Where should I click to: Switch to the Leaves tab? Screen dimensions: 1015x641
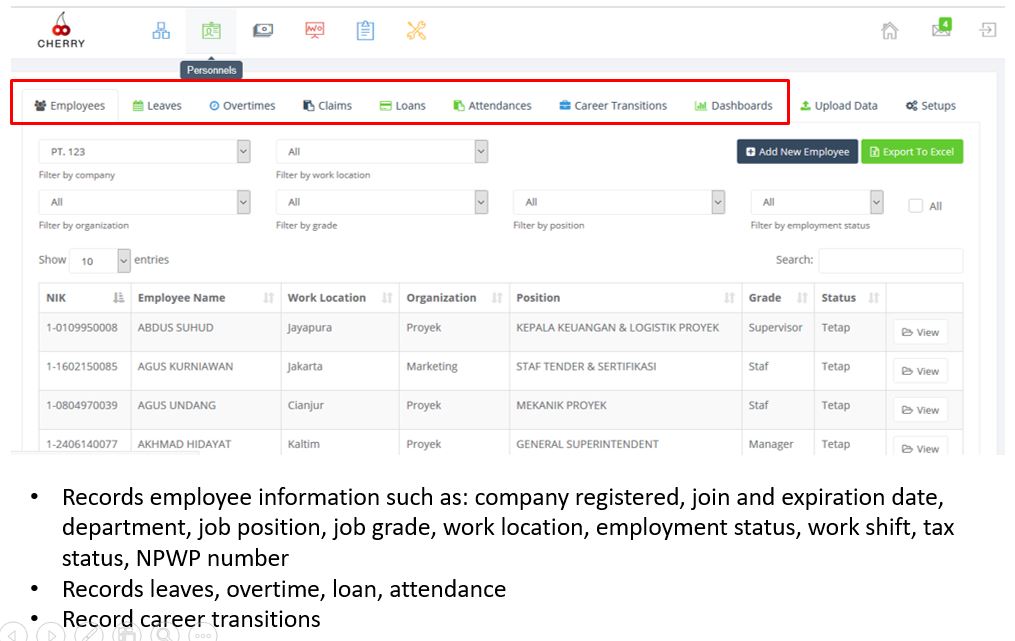point(157,106)
